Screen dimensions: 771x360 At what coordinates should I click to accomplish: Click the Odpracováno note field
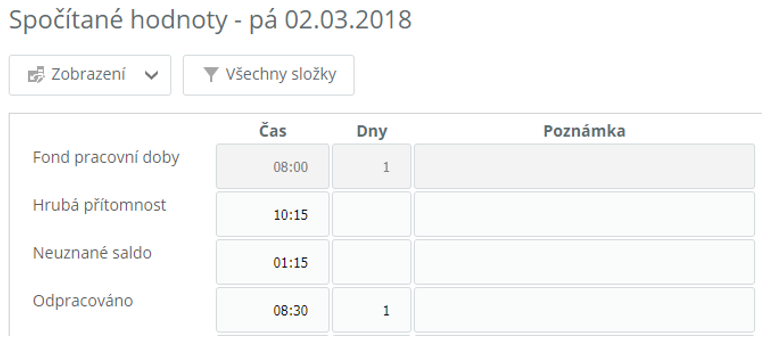point(584,310)
